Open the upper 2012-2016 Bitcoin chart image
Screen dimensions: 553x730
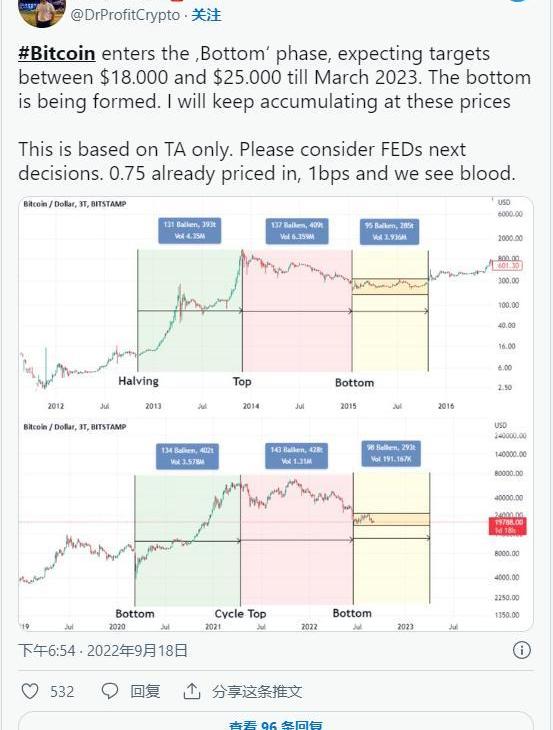tap(276, 306)
